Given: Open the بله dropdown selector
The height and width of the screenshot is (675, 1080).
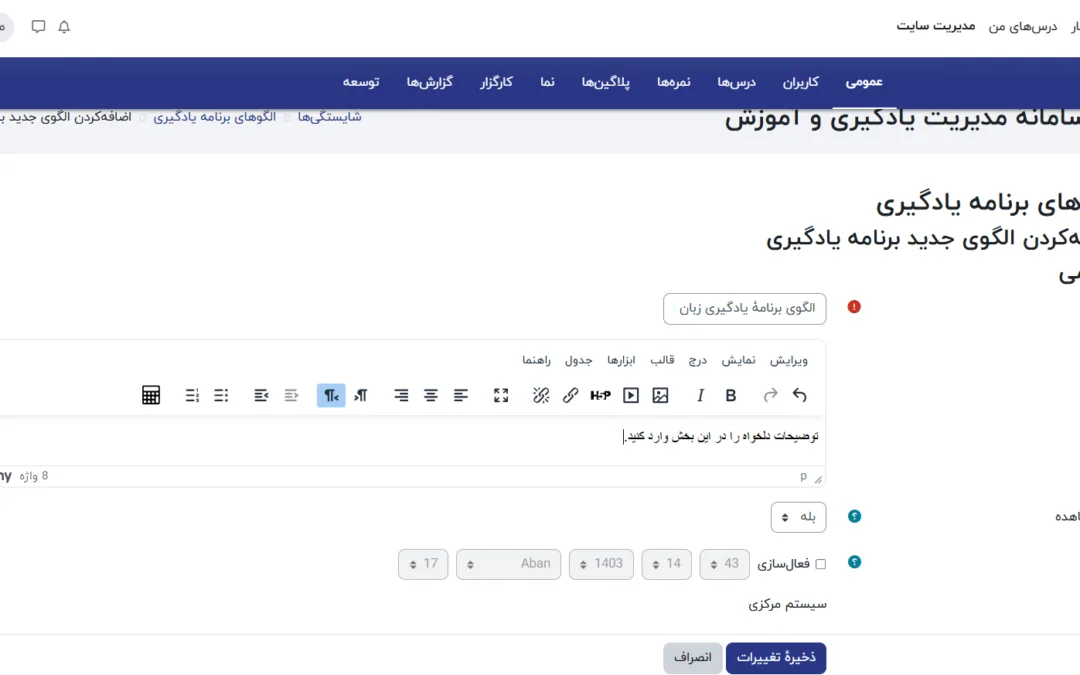Looking at the screenshot, I should pyautogui.click(x=798, y=517).
